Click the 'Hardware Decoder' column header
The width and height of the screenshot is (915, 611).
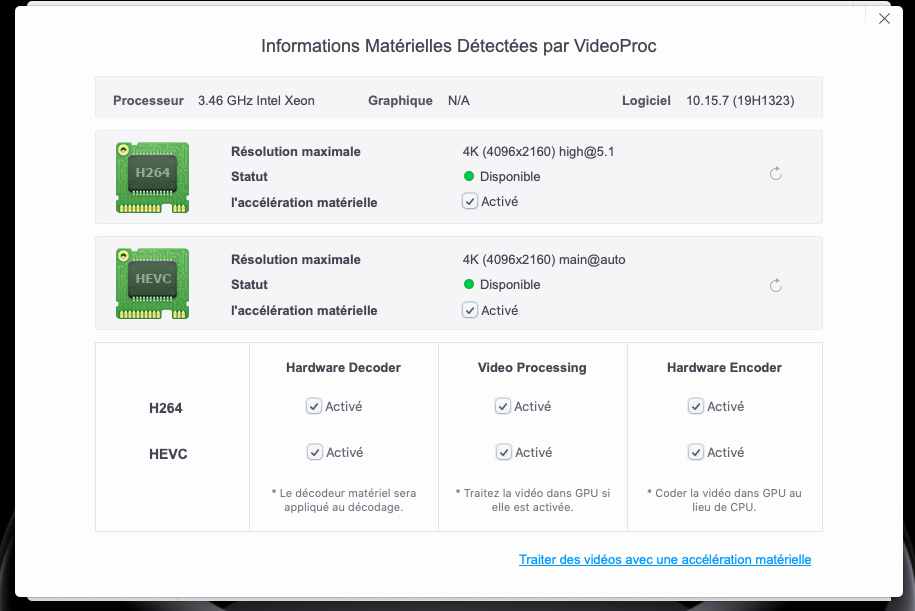(x=343, y=368)
